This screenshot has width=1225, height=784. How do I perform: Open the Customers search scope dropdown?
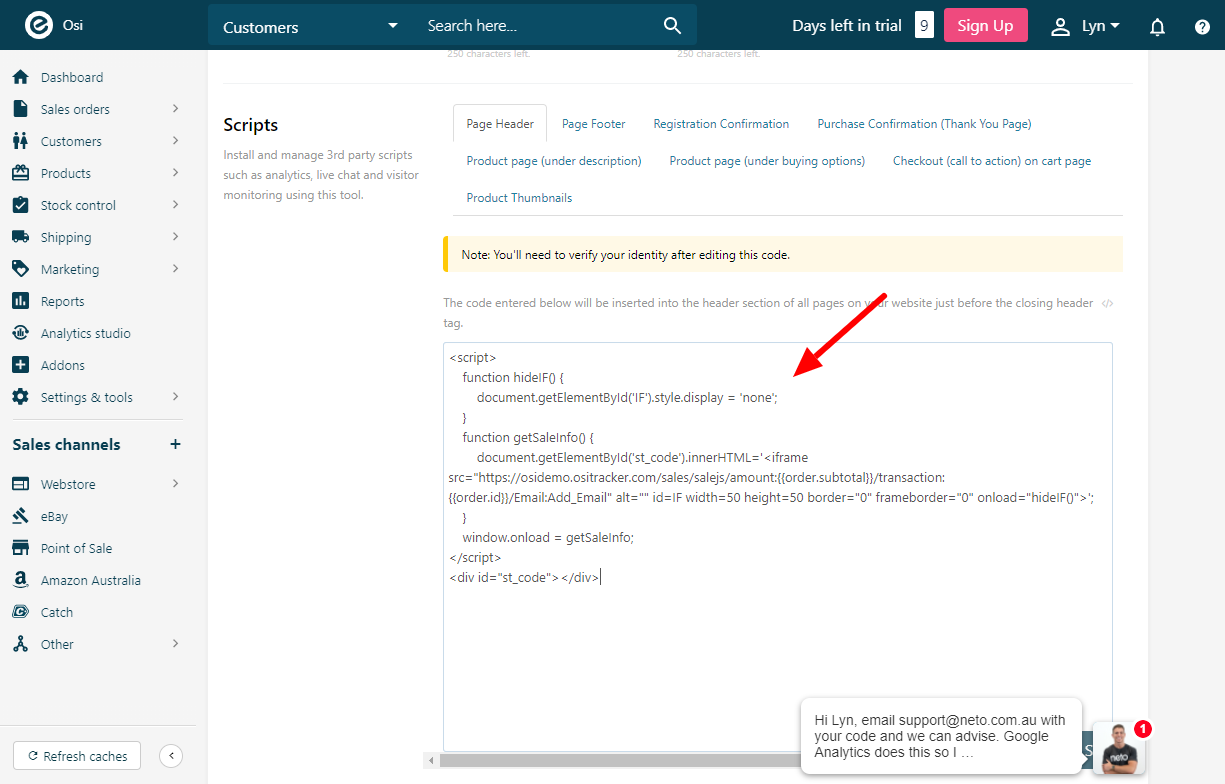click(309, 26)
